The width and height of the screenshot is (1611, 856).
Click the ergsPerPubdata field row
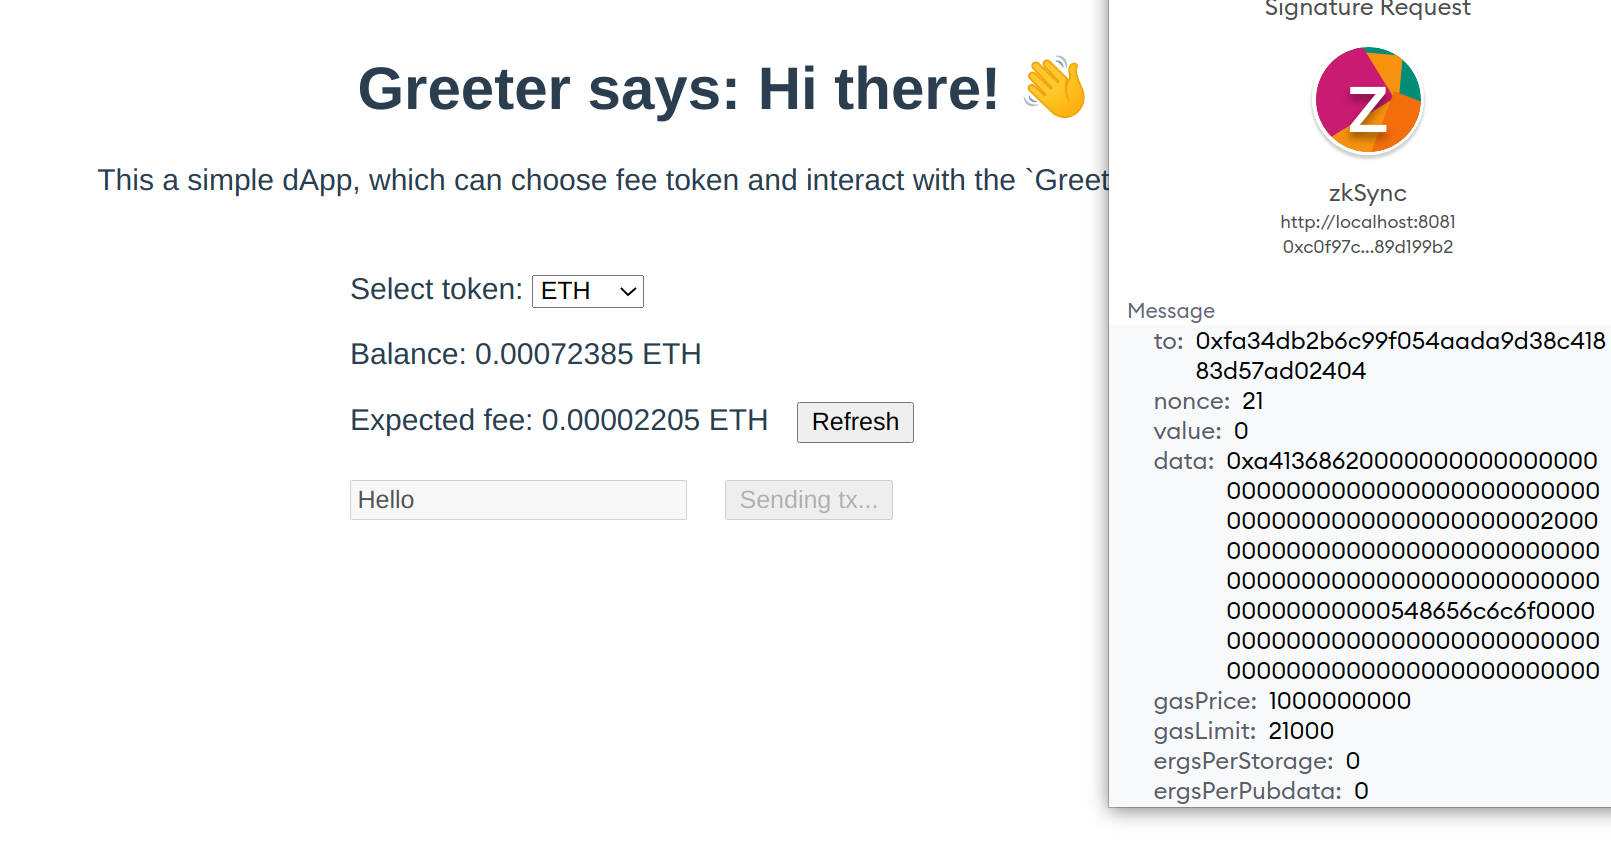click(1260, 791)
